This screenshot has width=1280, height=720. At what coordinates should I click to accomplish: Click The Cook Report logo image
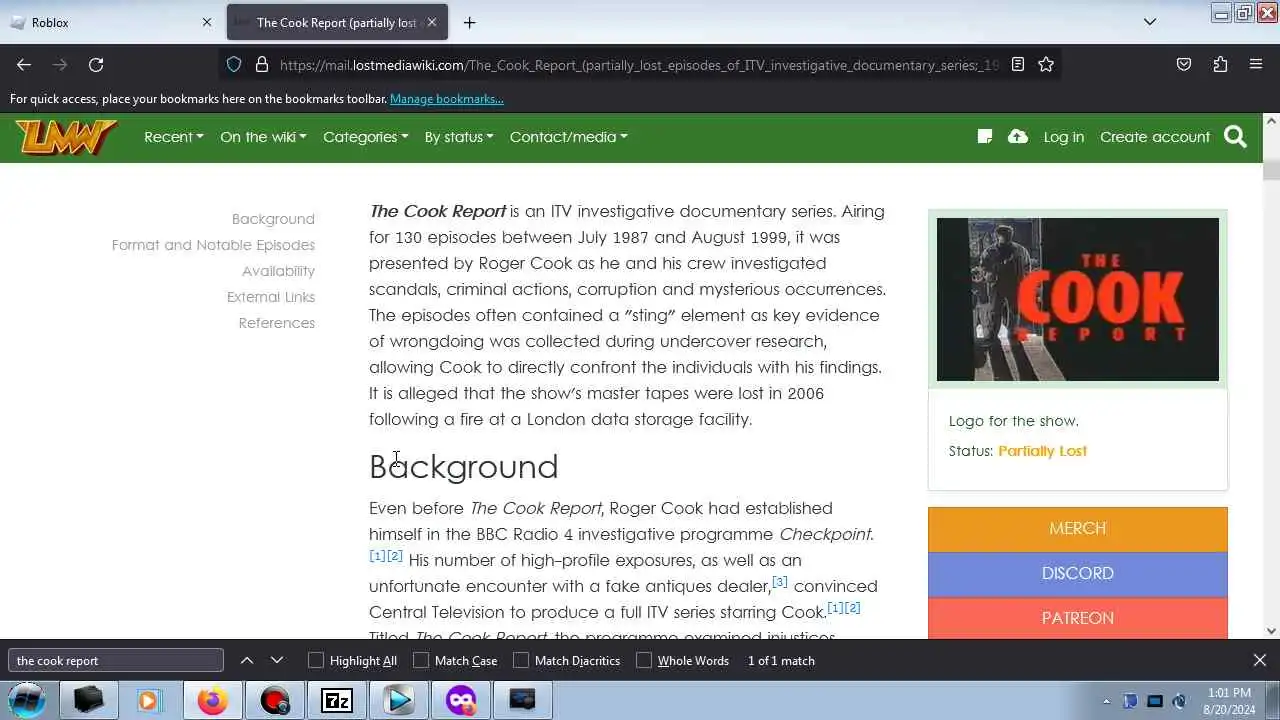tap(1077, 299)
